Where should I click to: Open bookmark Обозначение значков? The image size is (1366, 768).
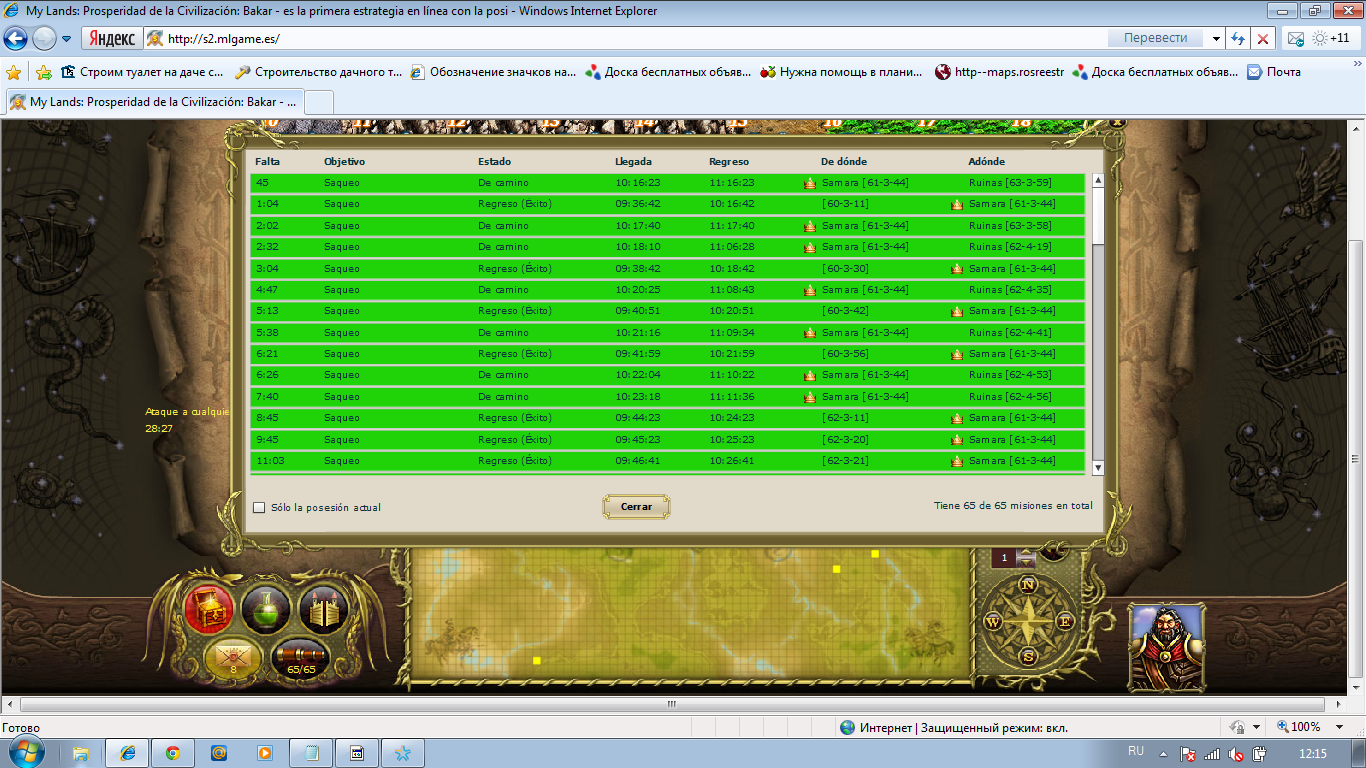pyautogui.click(x=493, y=72)
